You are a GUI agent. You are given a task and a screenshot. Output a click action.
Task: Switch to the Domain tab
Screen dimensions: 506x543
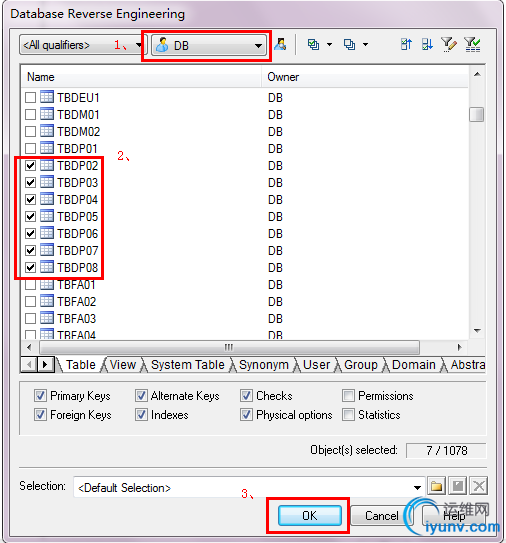[414, 365]
